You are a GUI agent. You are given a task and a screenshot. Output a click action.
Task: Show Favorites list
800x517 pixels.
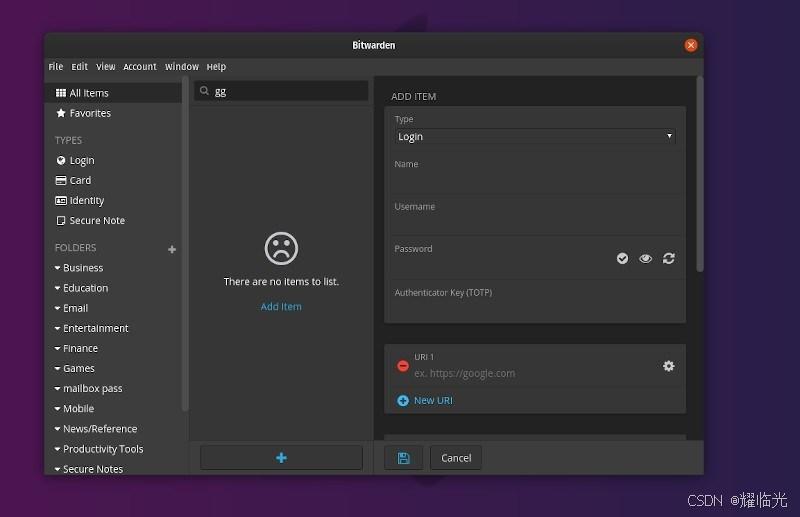tap(90, 113)
